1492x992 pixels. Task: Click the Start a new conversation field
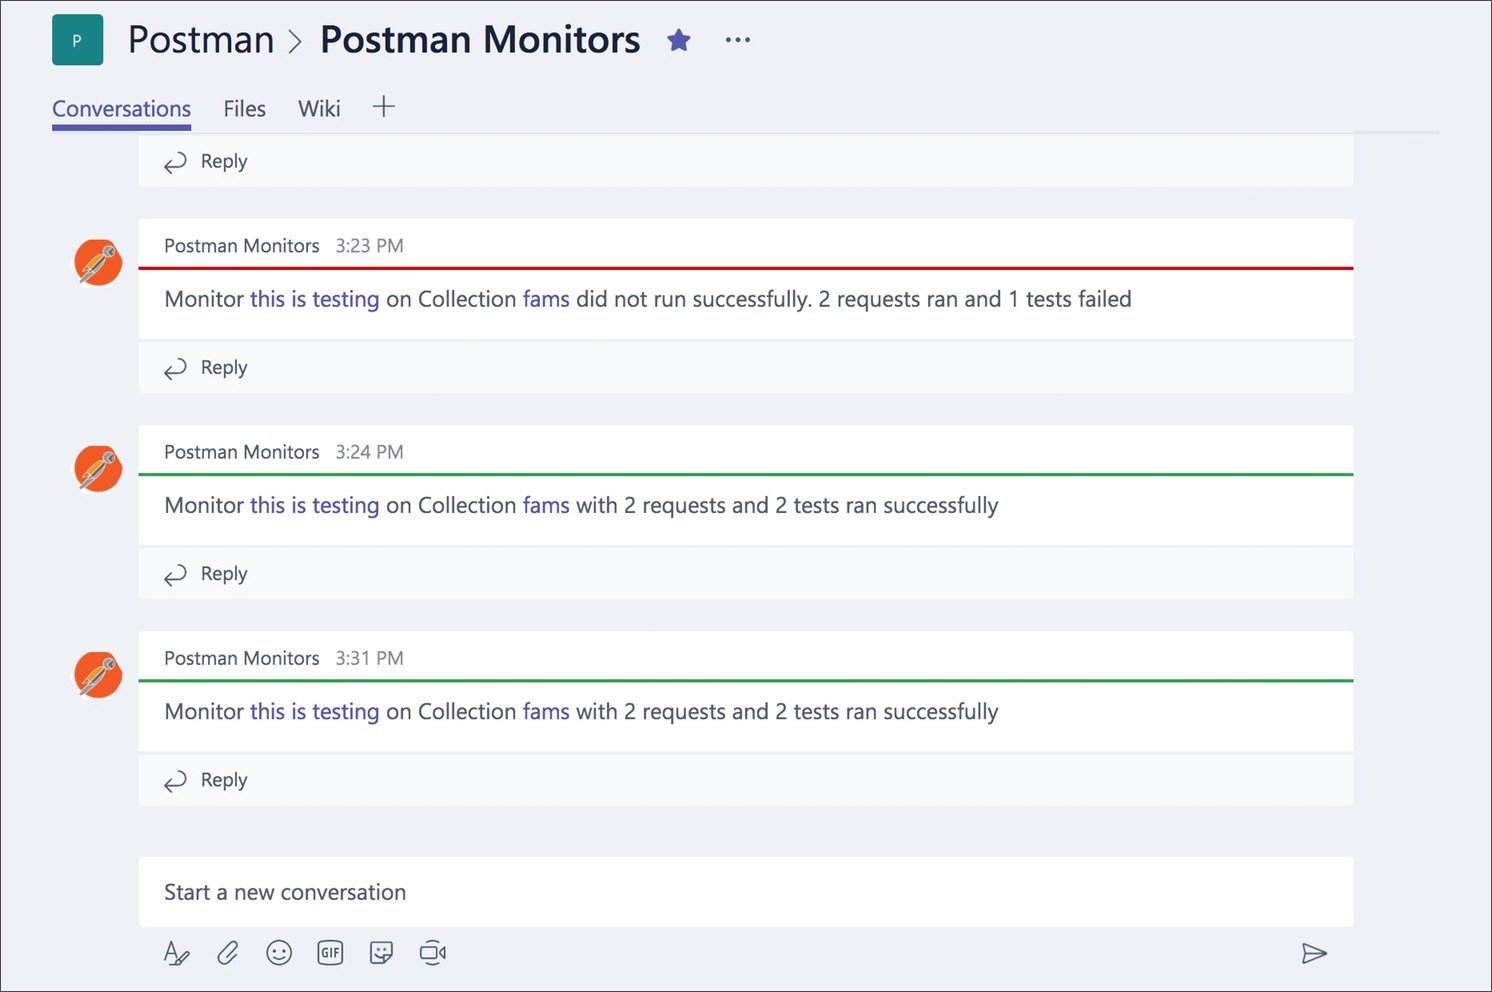coord(285,892)
